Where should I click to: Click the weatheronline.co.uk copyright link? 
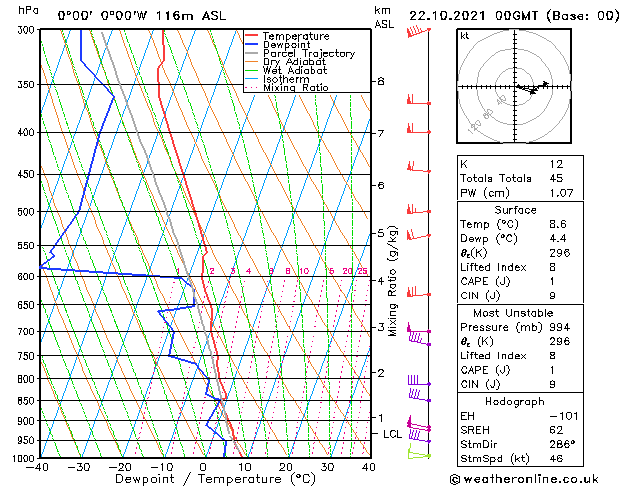(x=524, y=479)
